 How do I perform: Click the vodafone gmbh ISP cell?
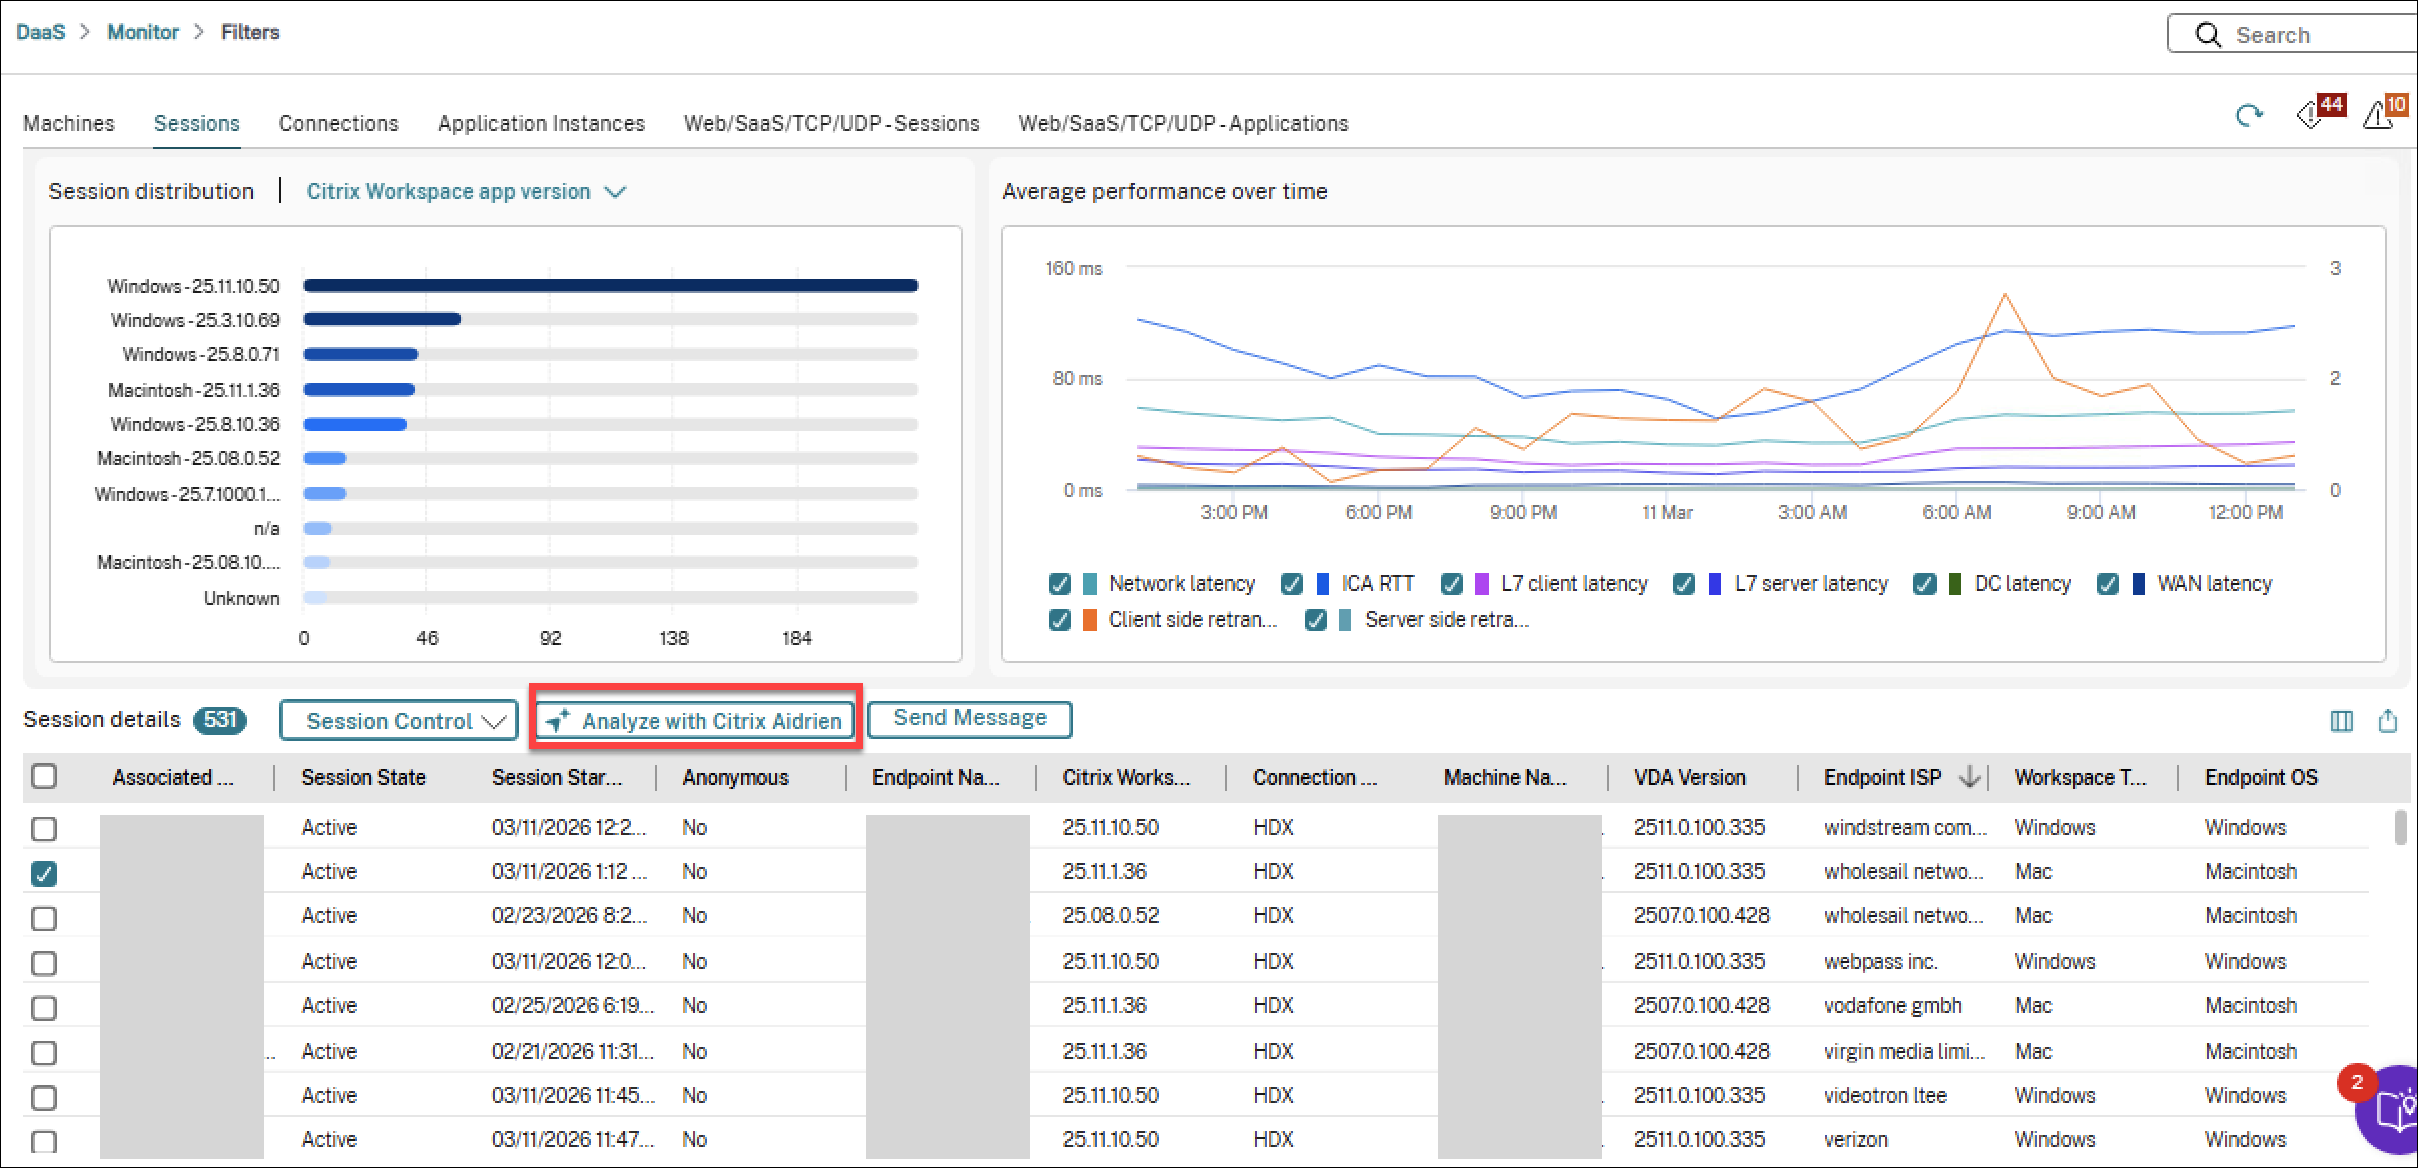coord(1892,1005)
